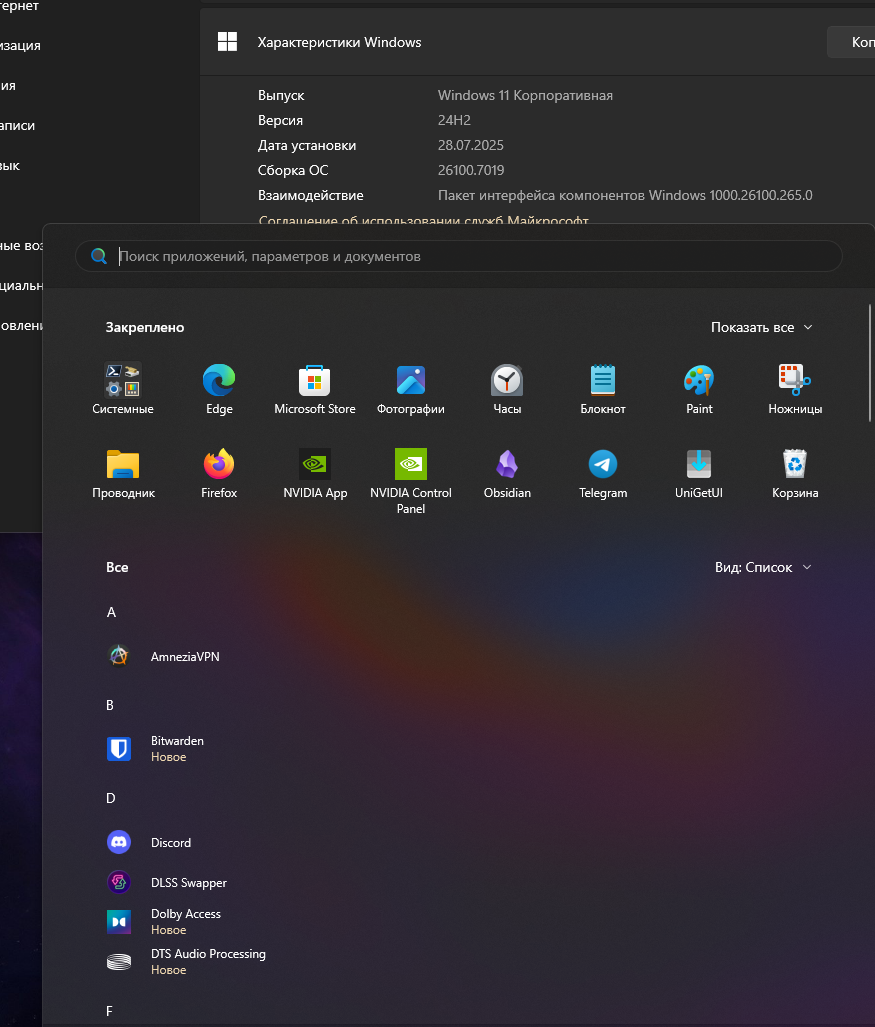The image size is (875, 1027).
Task: Open Telegram from pinned apps
Action: coord(603,474)
